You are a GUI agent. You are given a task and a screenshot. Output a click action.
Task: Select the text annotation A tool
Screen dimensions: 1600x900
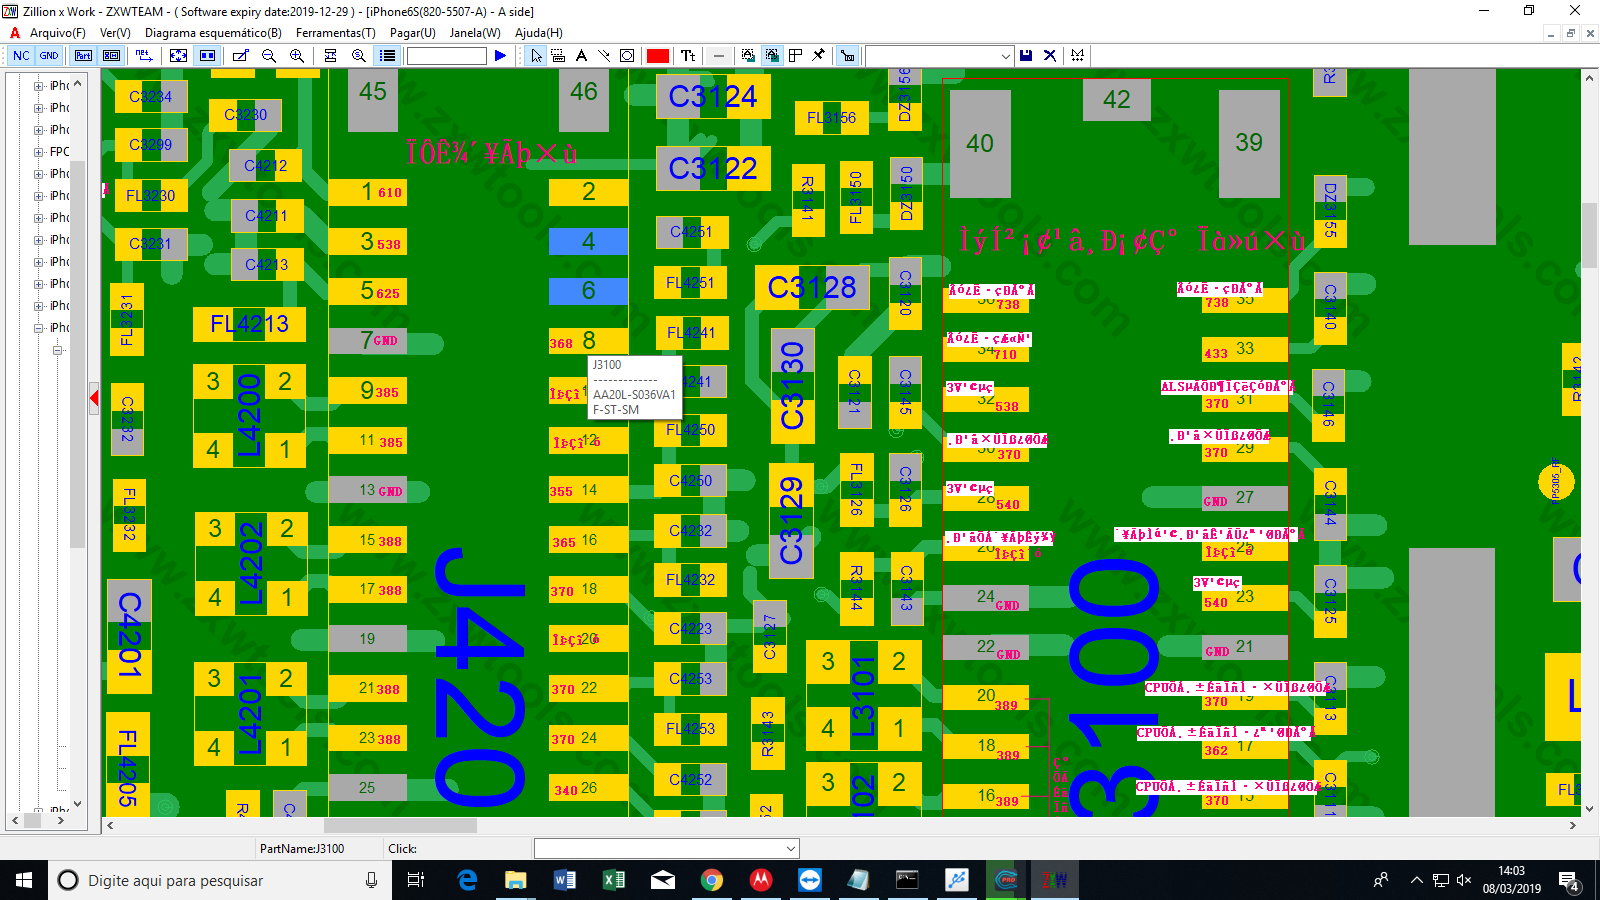point(581,56)
